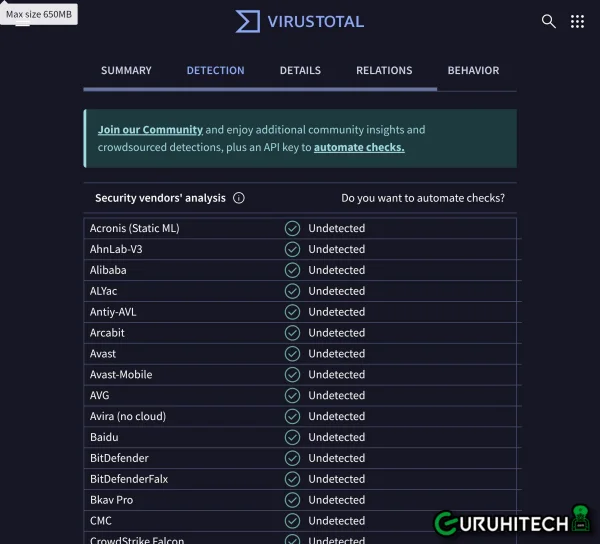
Task: Click 'Do you want to automate checks?' text
Action: [423, 198]
